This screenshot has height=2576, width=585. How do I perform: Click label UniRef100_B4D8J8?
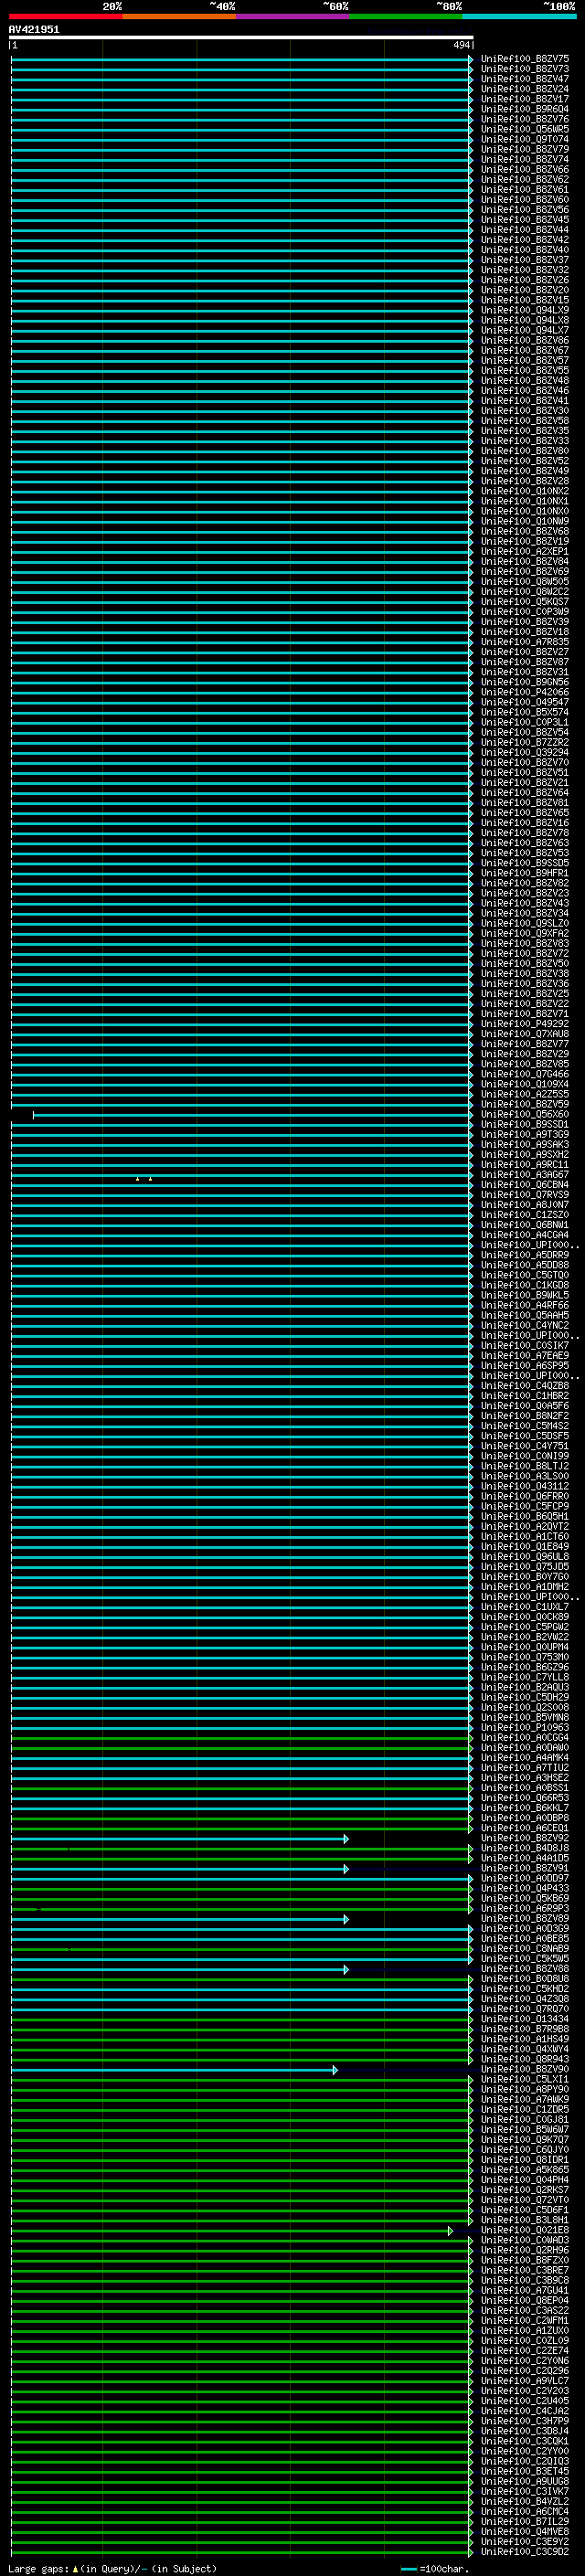pyautogui.click(x=525, y=1848)
